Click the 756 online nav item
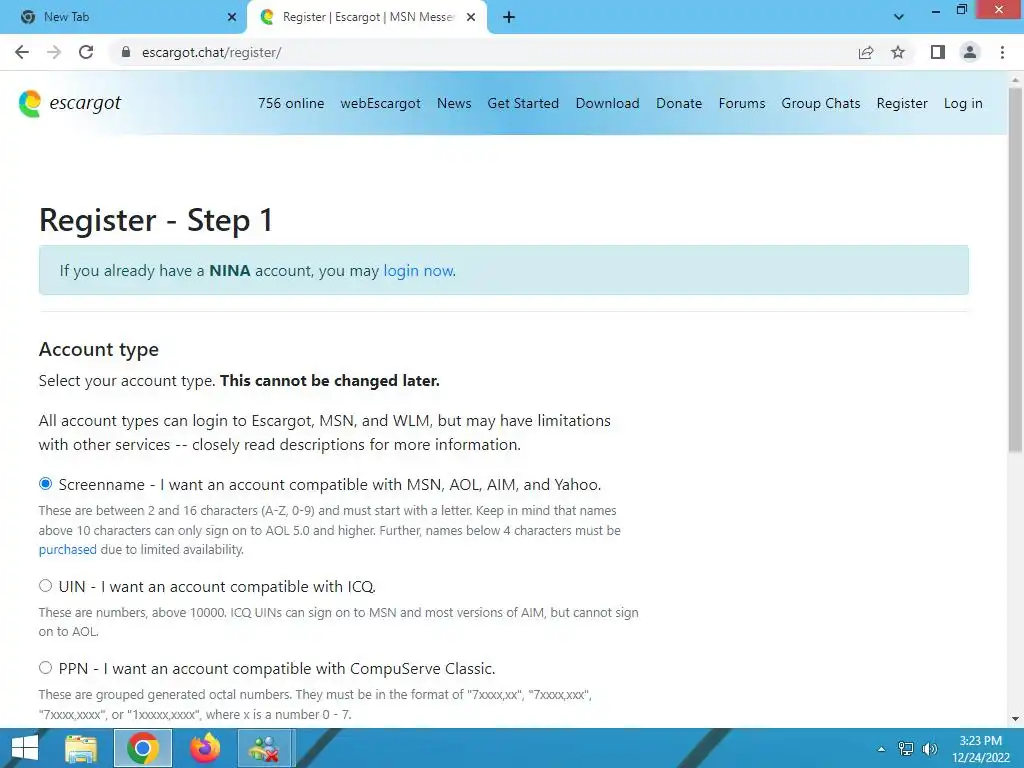The image size is (1024, 768). coord(291,103)
